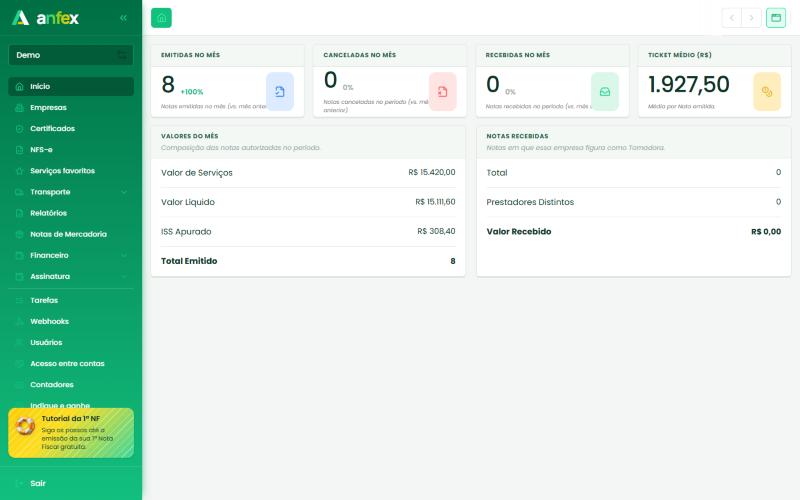The height and width of the screenshot is (500, 800).
Task: Click the 1.927,50 ticket médio value
Action: 689,84
